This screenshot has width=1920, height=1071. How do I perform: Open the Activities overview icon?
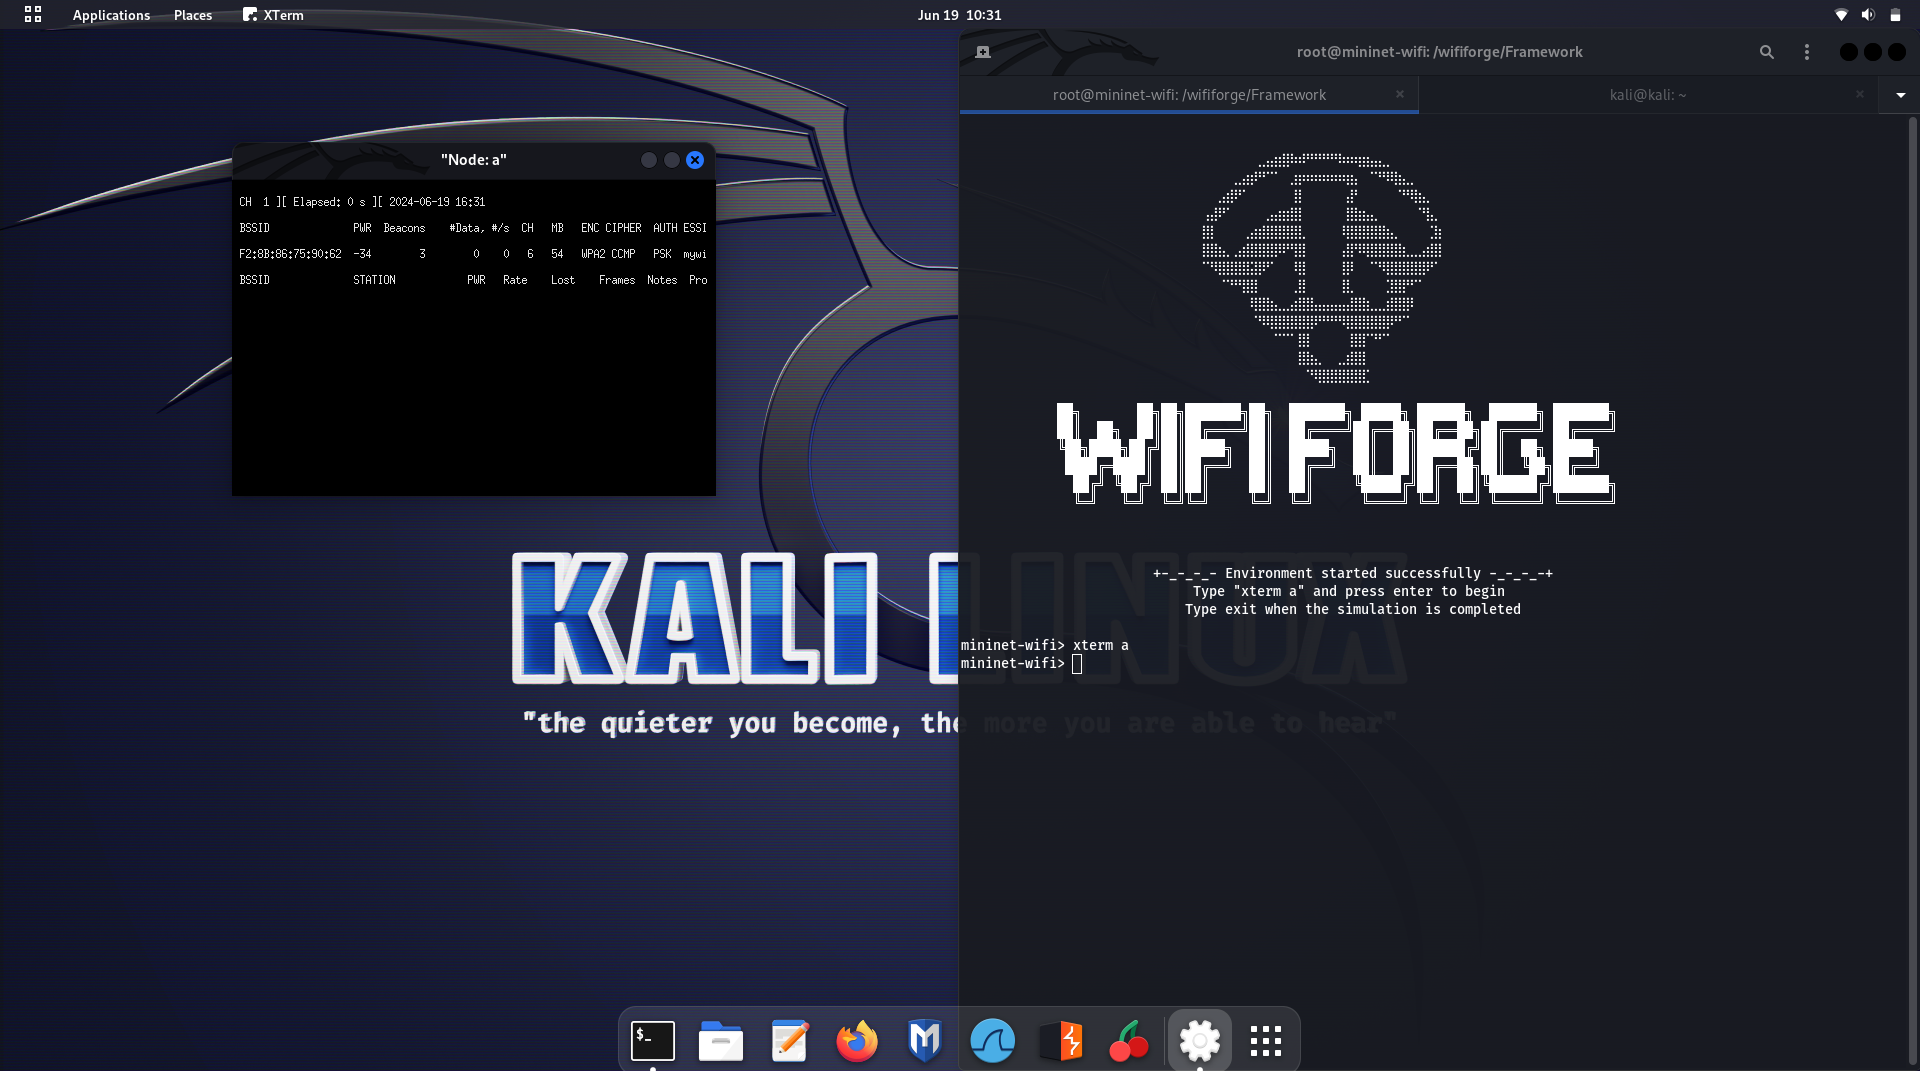pos(33,14)
